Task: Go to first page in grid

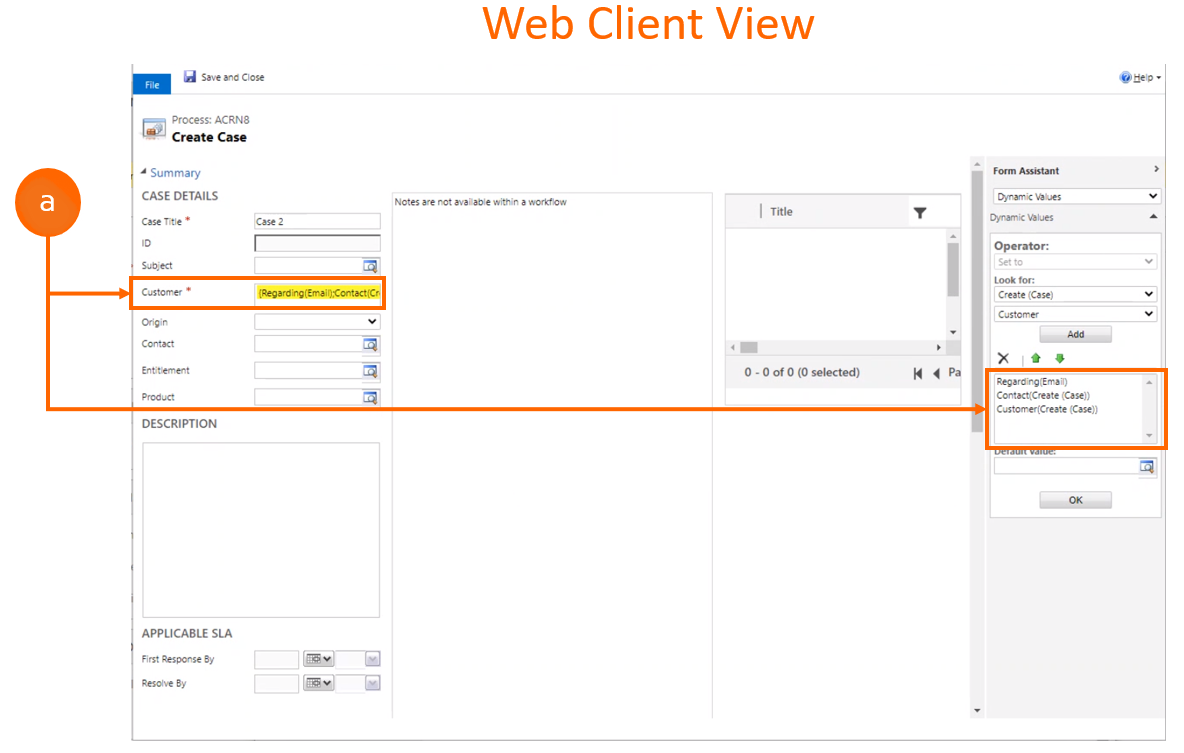Action: (x=917, y=373)
